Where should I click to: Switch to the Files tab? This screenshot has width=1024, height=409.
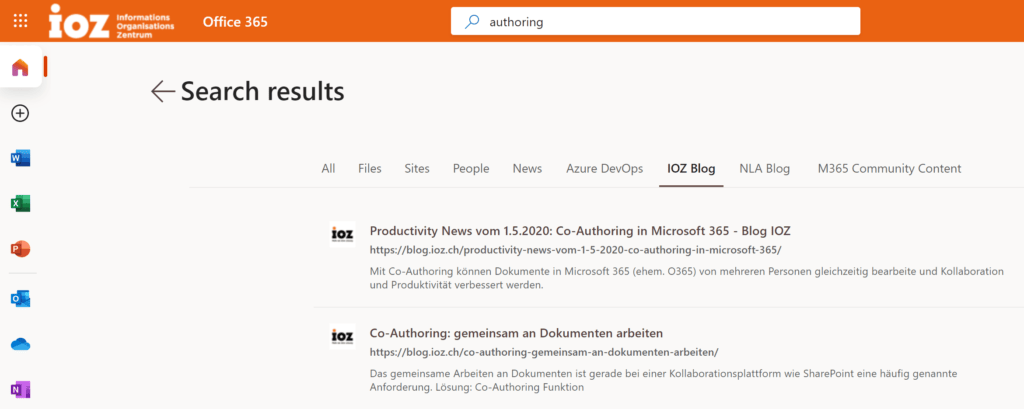click(x=370, y=169)
